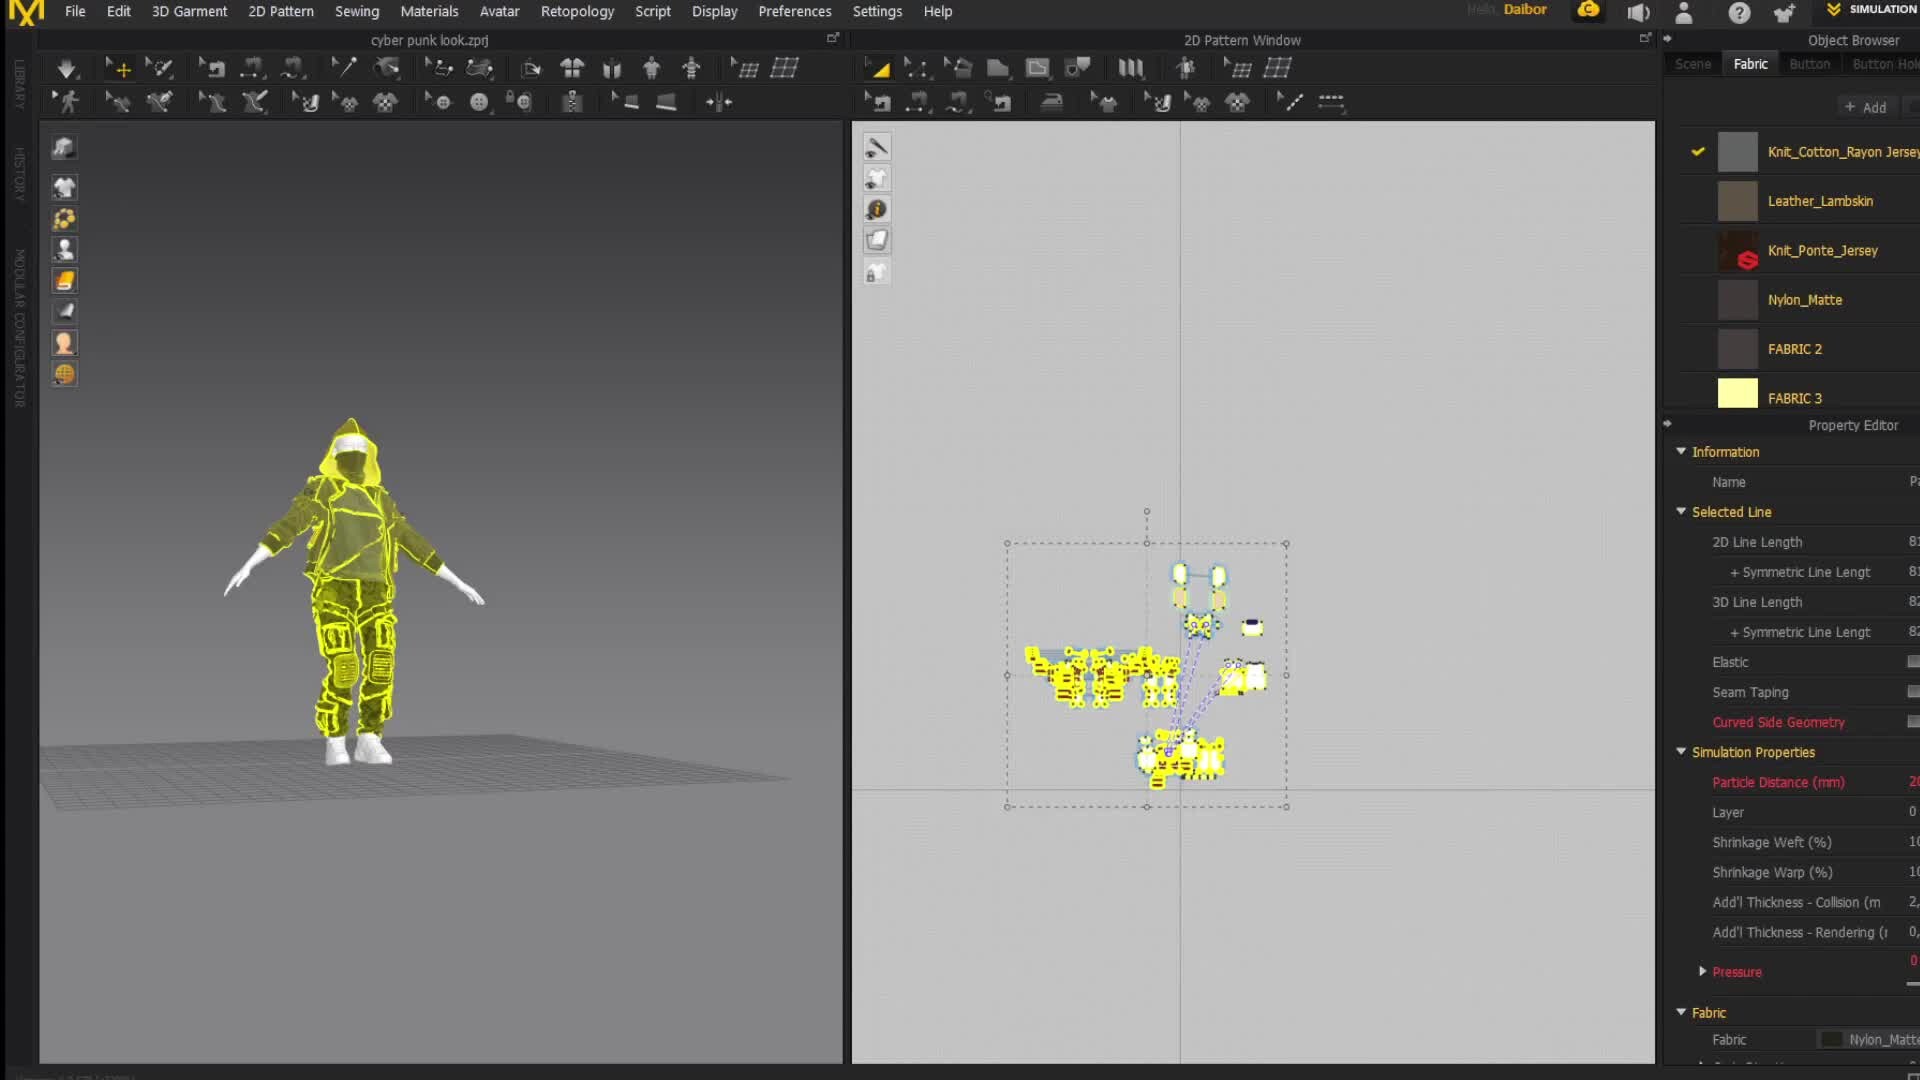Image resolution: width=1920 pixels, height=1080 pixels.
Task: Activate the Steam Iron tool
Action: point(1052,101)
